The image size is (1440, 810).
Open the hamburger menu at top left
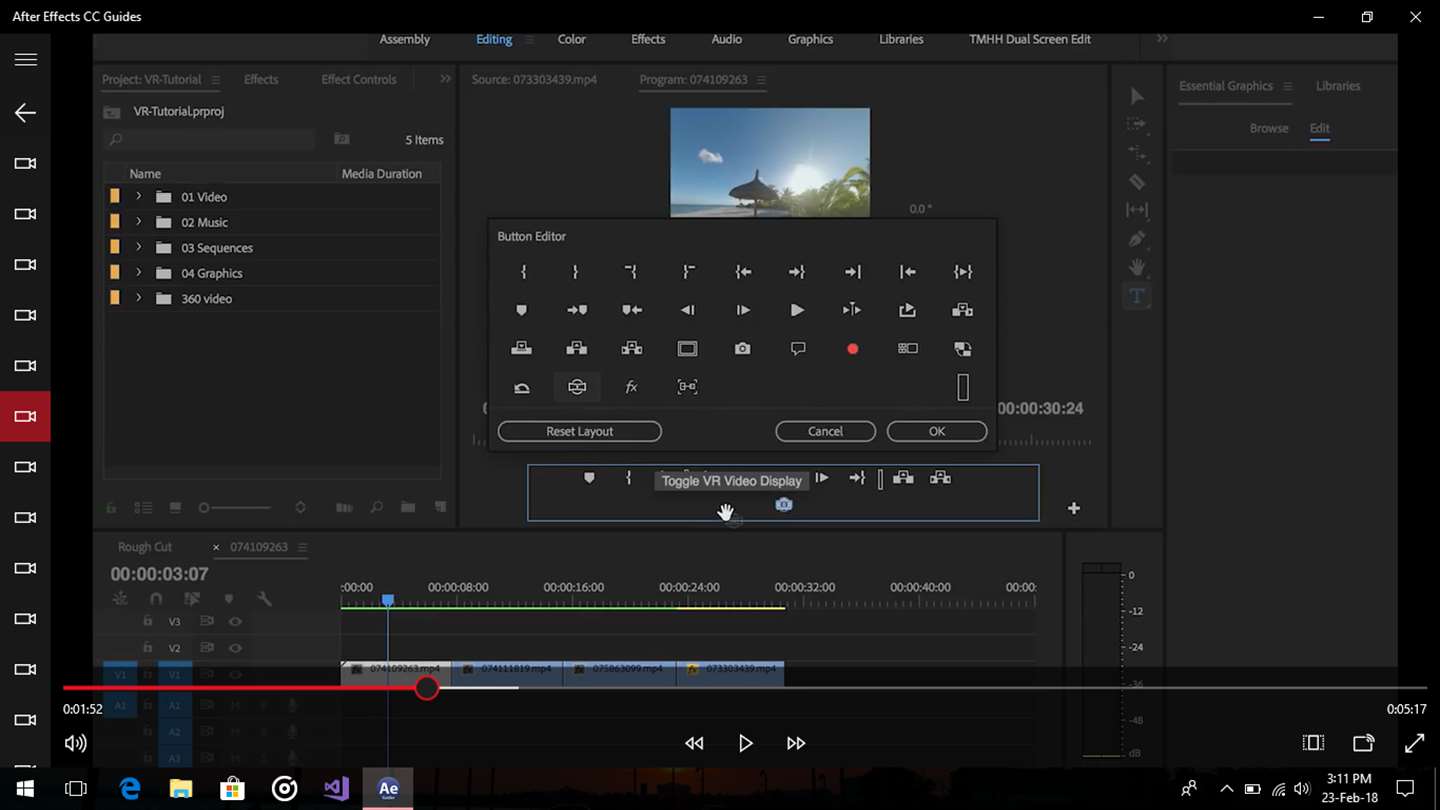pyautogui.click(x=25, y=60)
